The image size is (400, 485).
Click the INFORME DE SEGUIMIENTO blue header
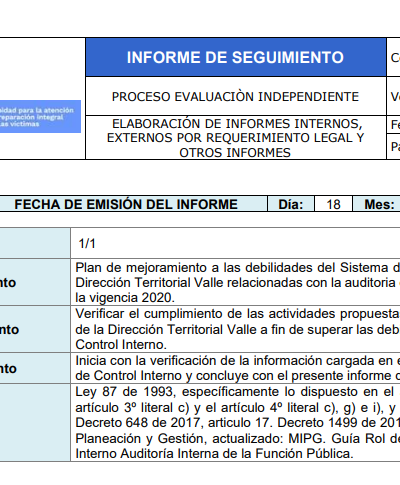[236, 57]
